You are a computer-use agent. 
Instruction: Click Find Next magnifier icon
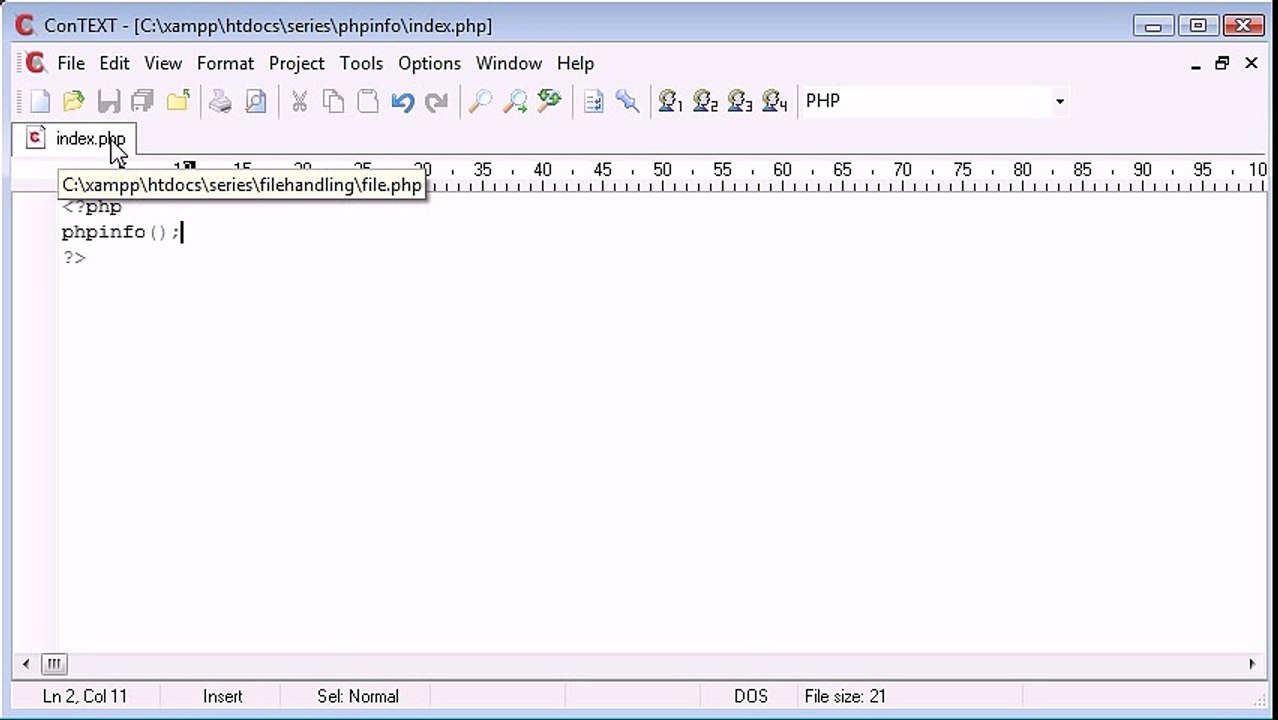coord(515,101)
